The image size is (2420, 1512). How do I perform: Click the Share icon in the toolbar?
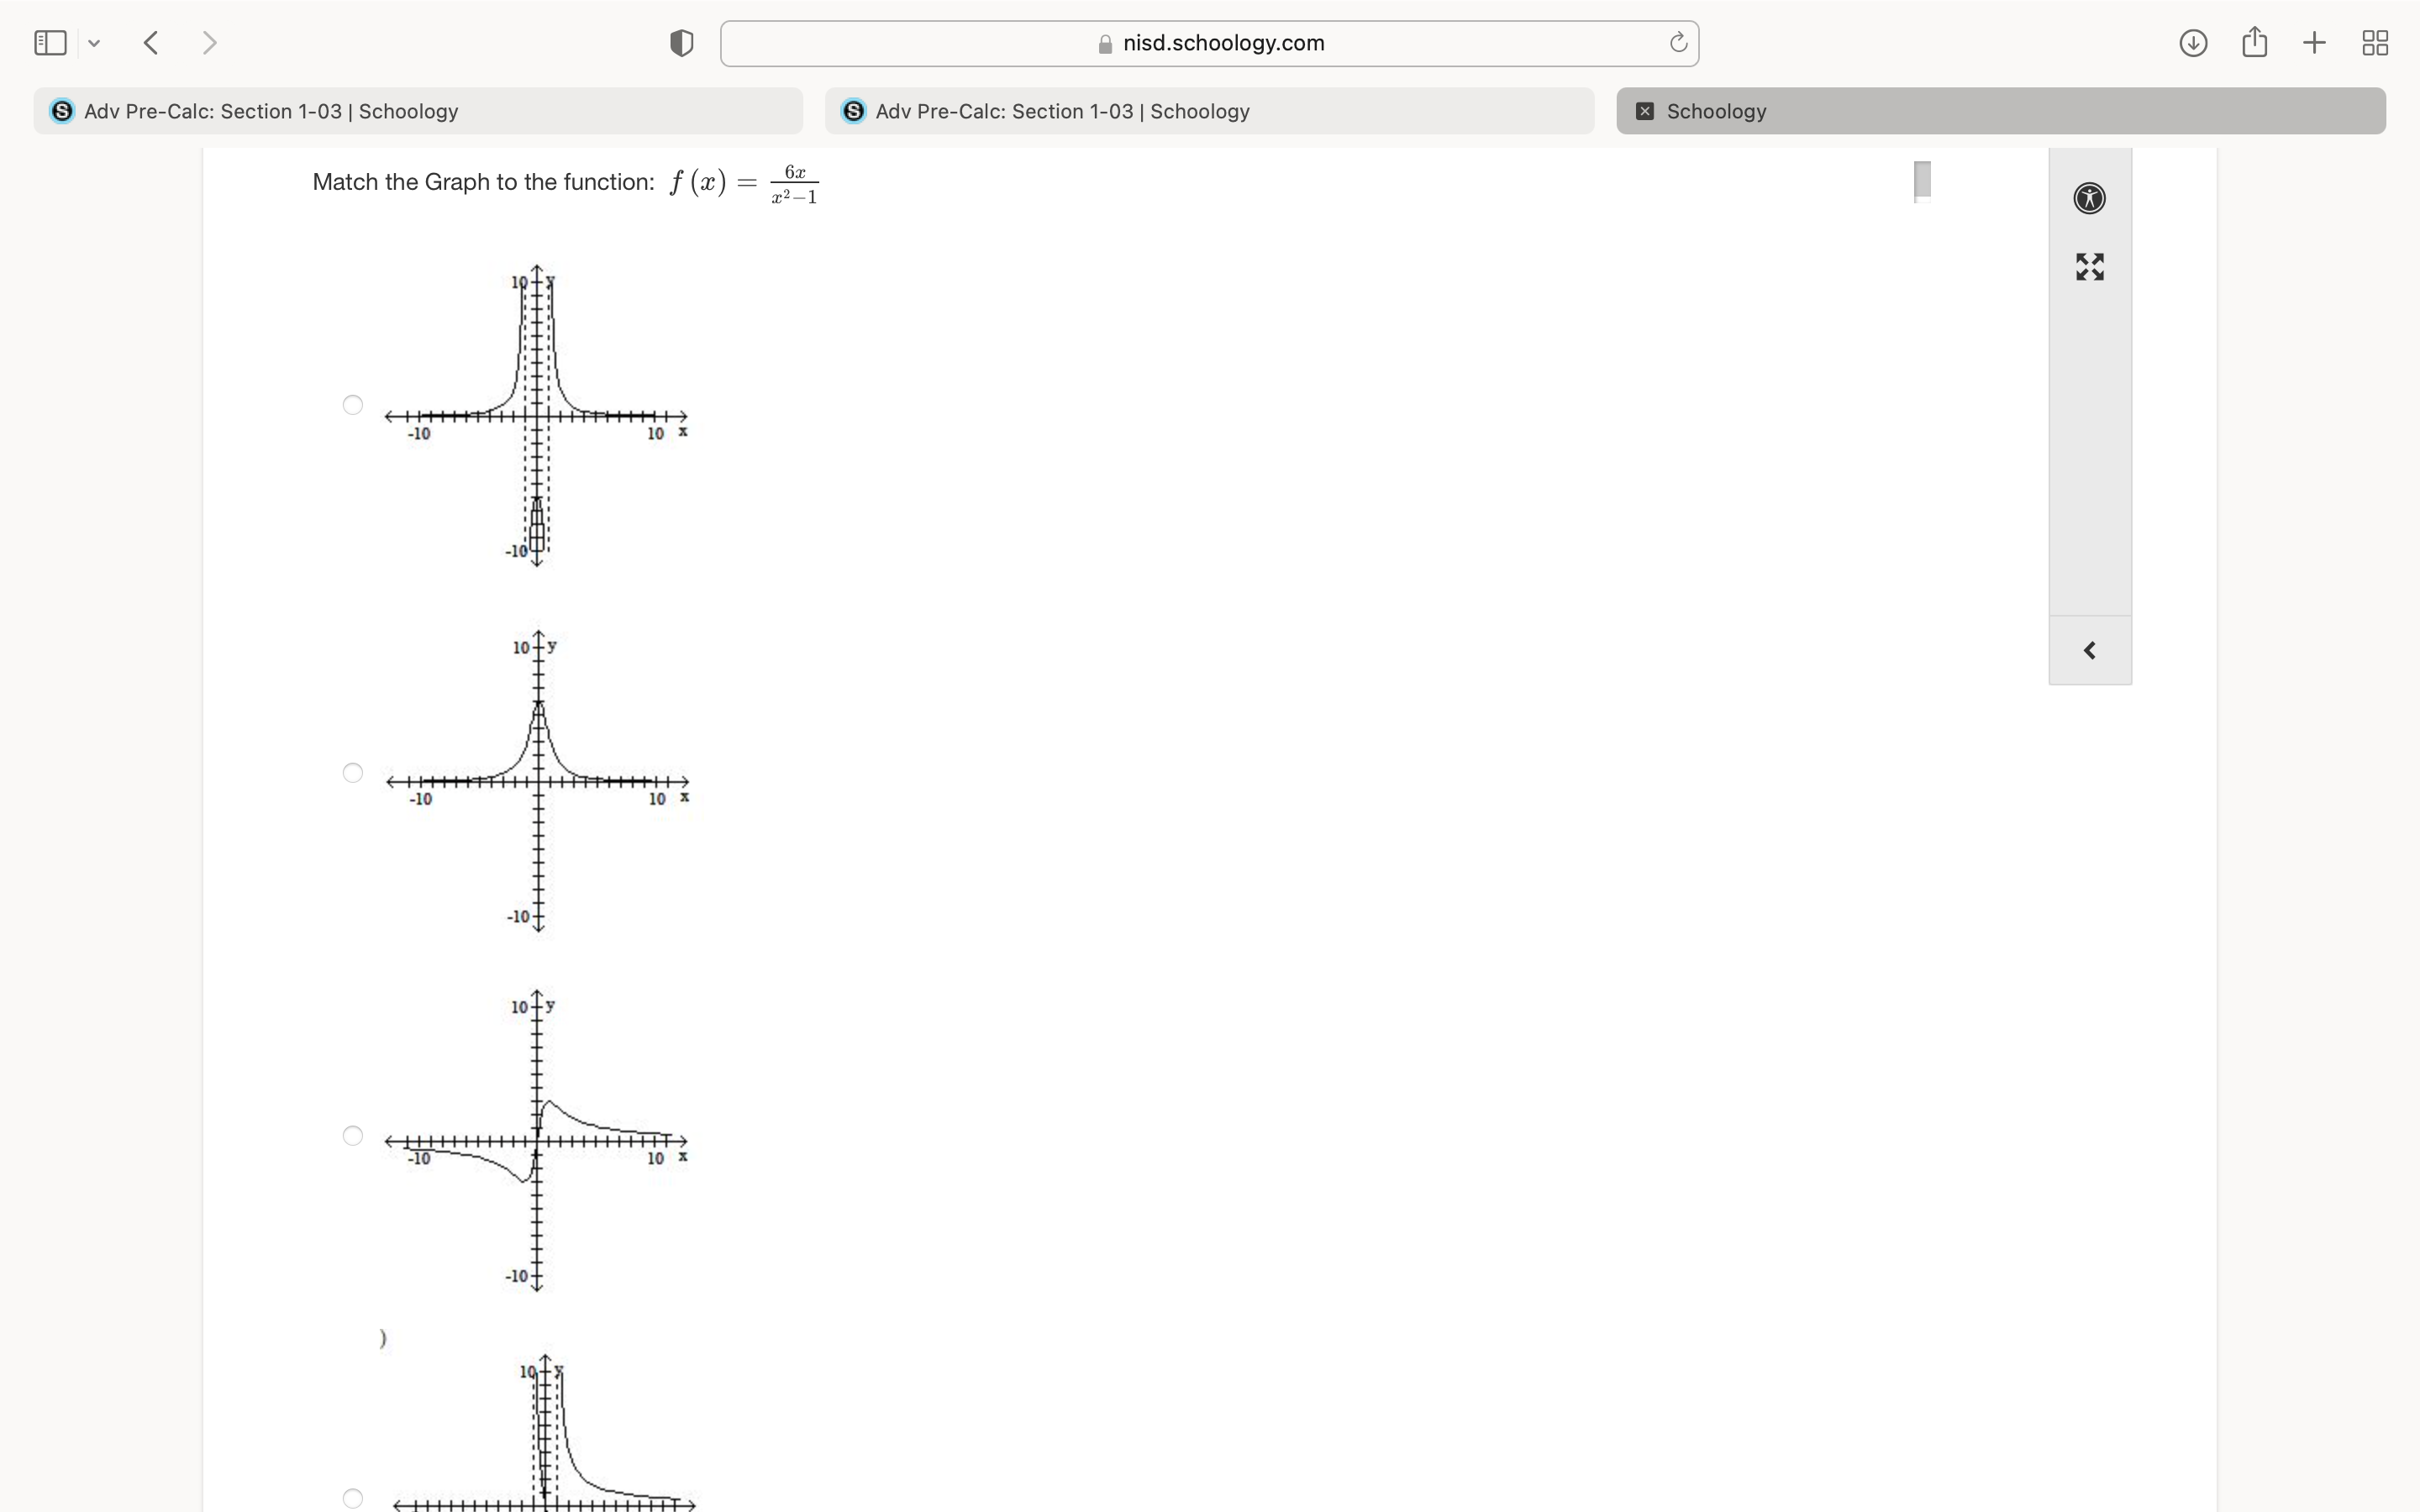(2254, 43)
